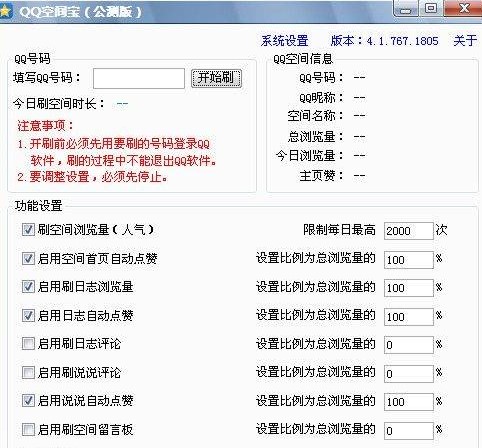Enable 启用刷空间留言板 checkbox
The width and height of the screenshot is (482, 448).
[28, 429]
